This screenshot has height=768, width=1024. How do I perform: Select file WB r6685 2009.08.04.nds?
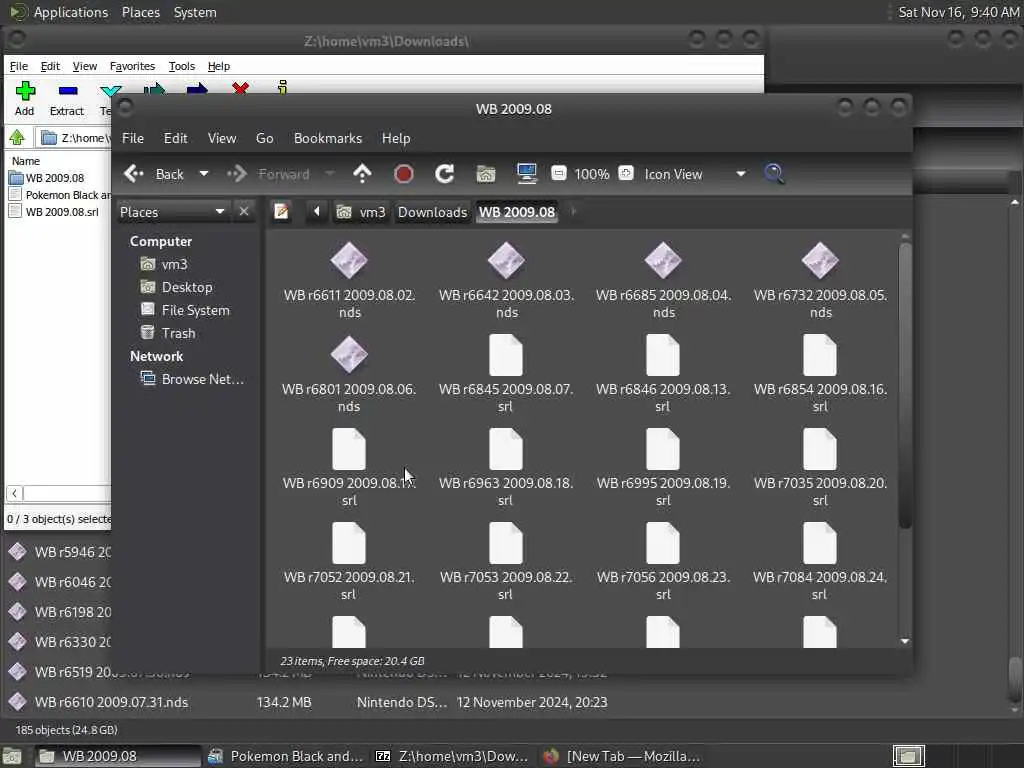663,280
